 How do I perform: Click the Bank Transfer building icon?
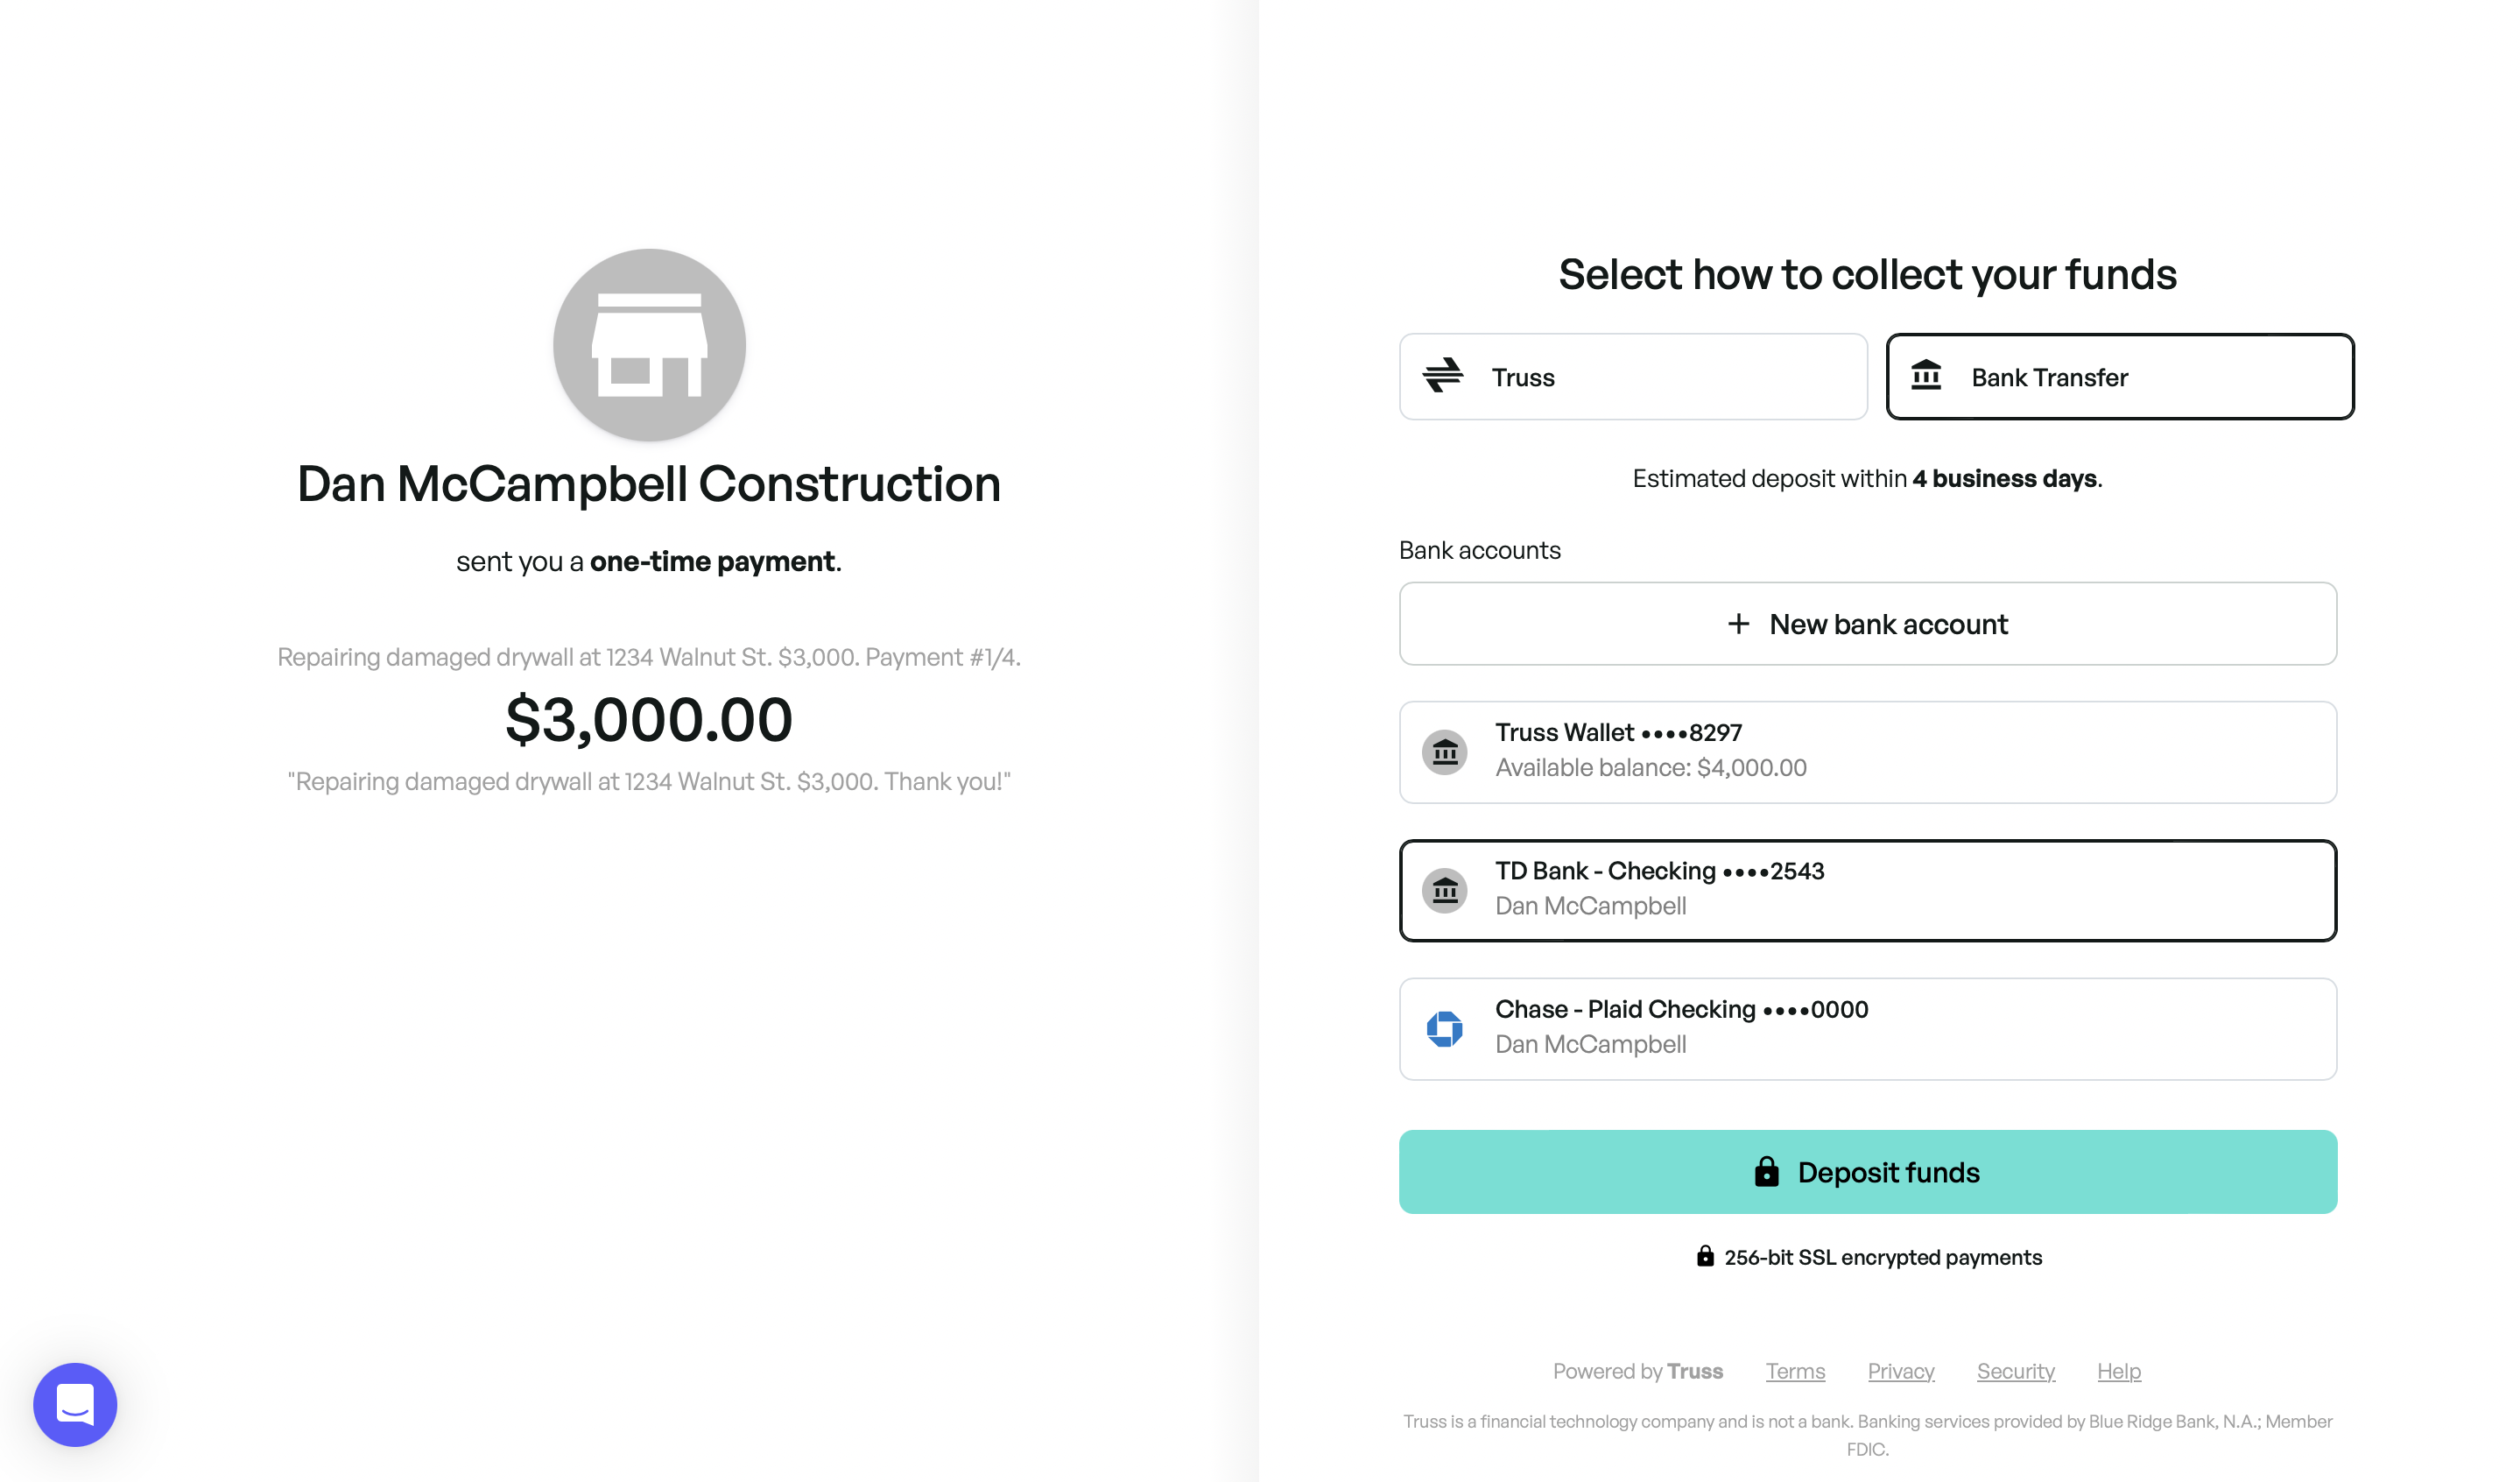[1925, 376]
